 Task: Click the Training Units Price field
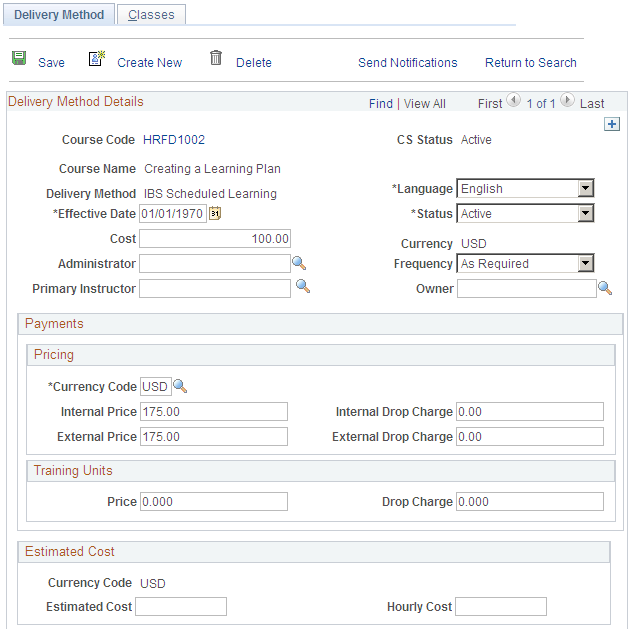[x=214, y=501]
